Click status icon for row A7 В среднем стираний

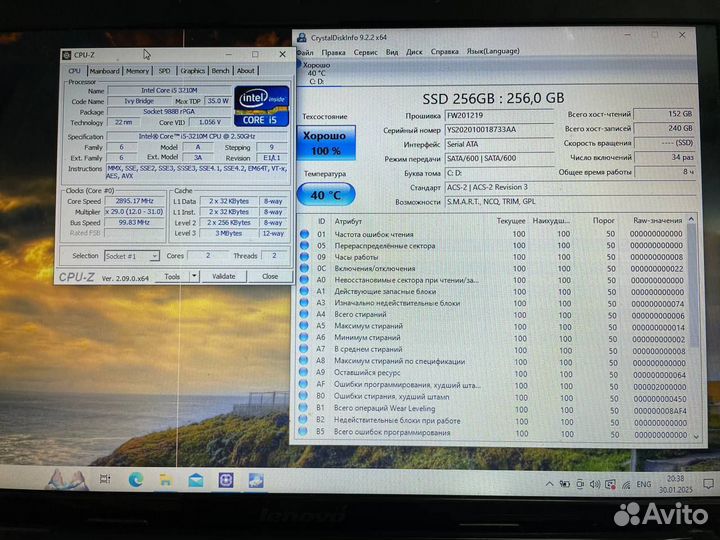(304, 349)
